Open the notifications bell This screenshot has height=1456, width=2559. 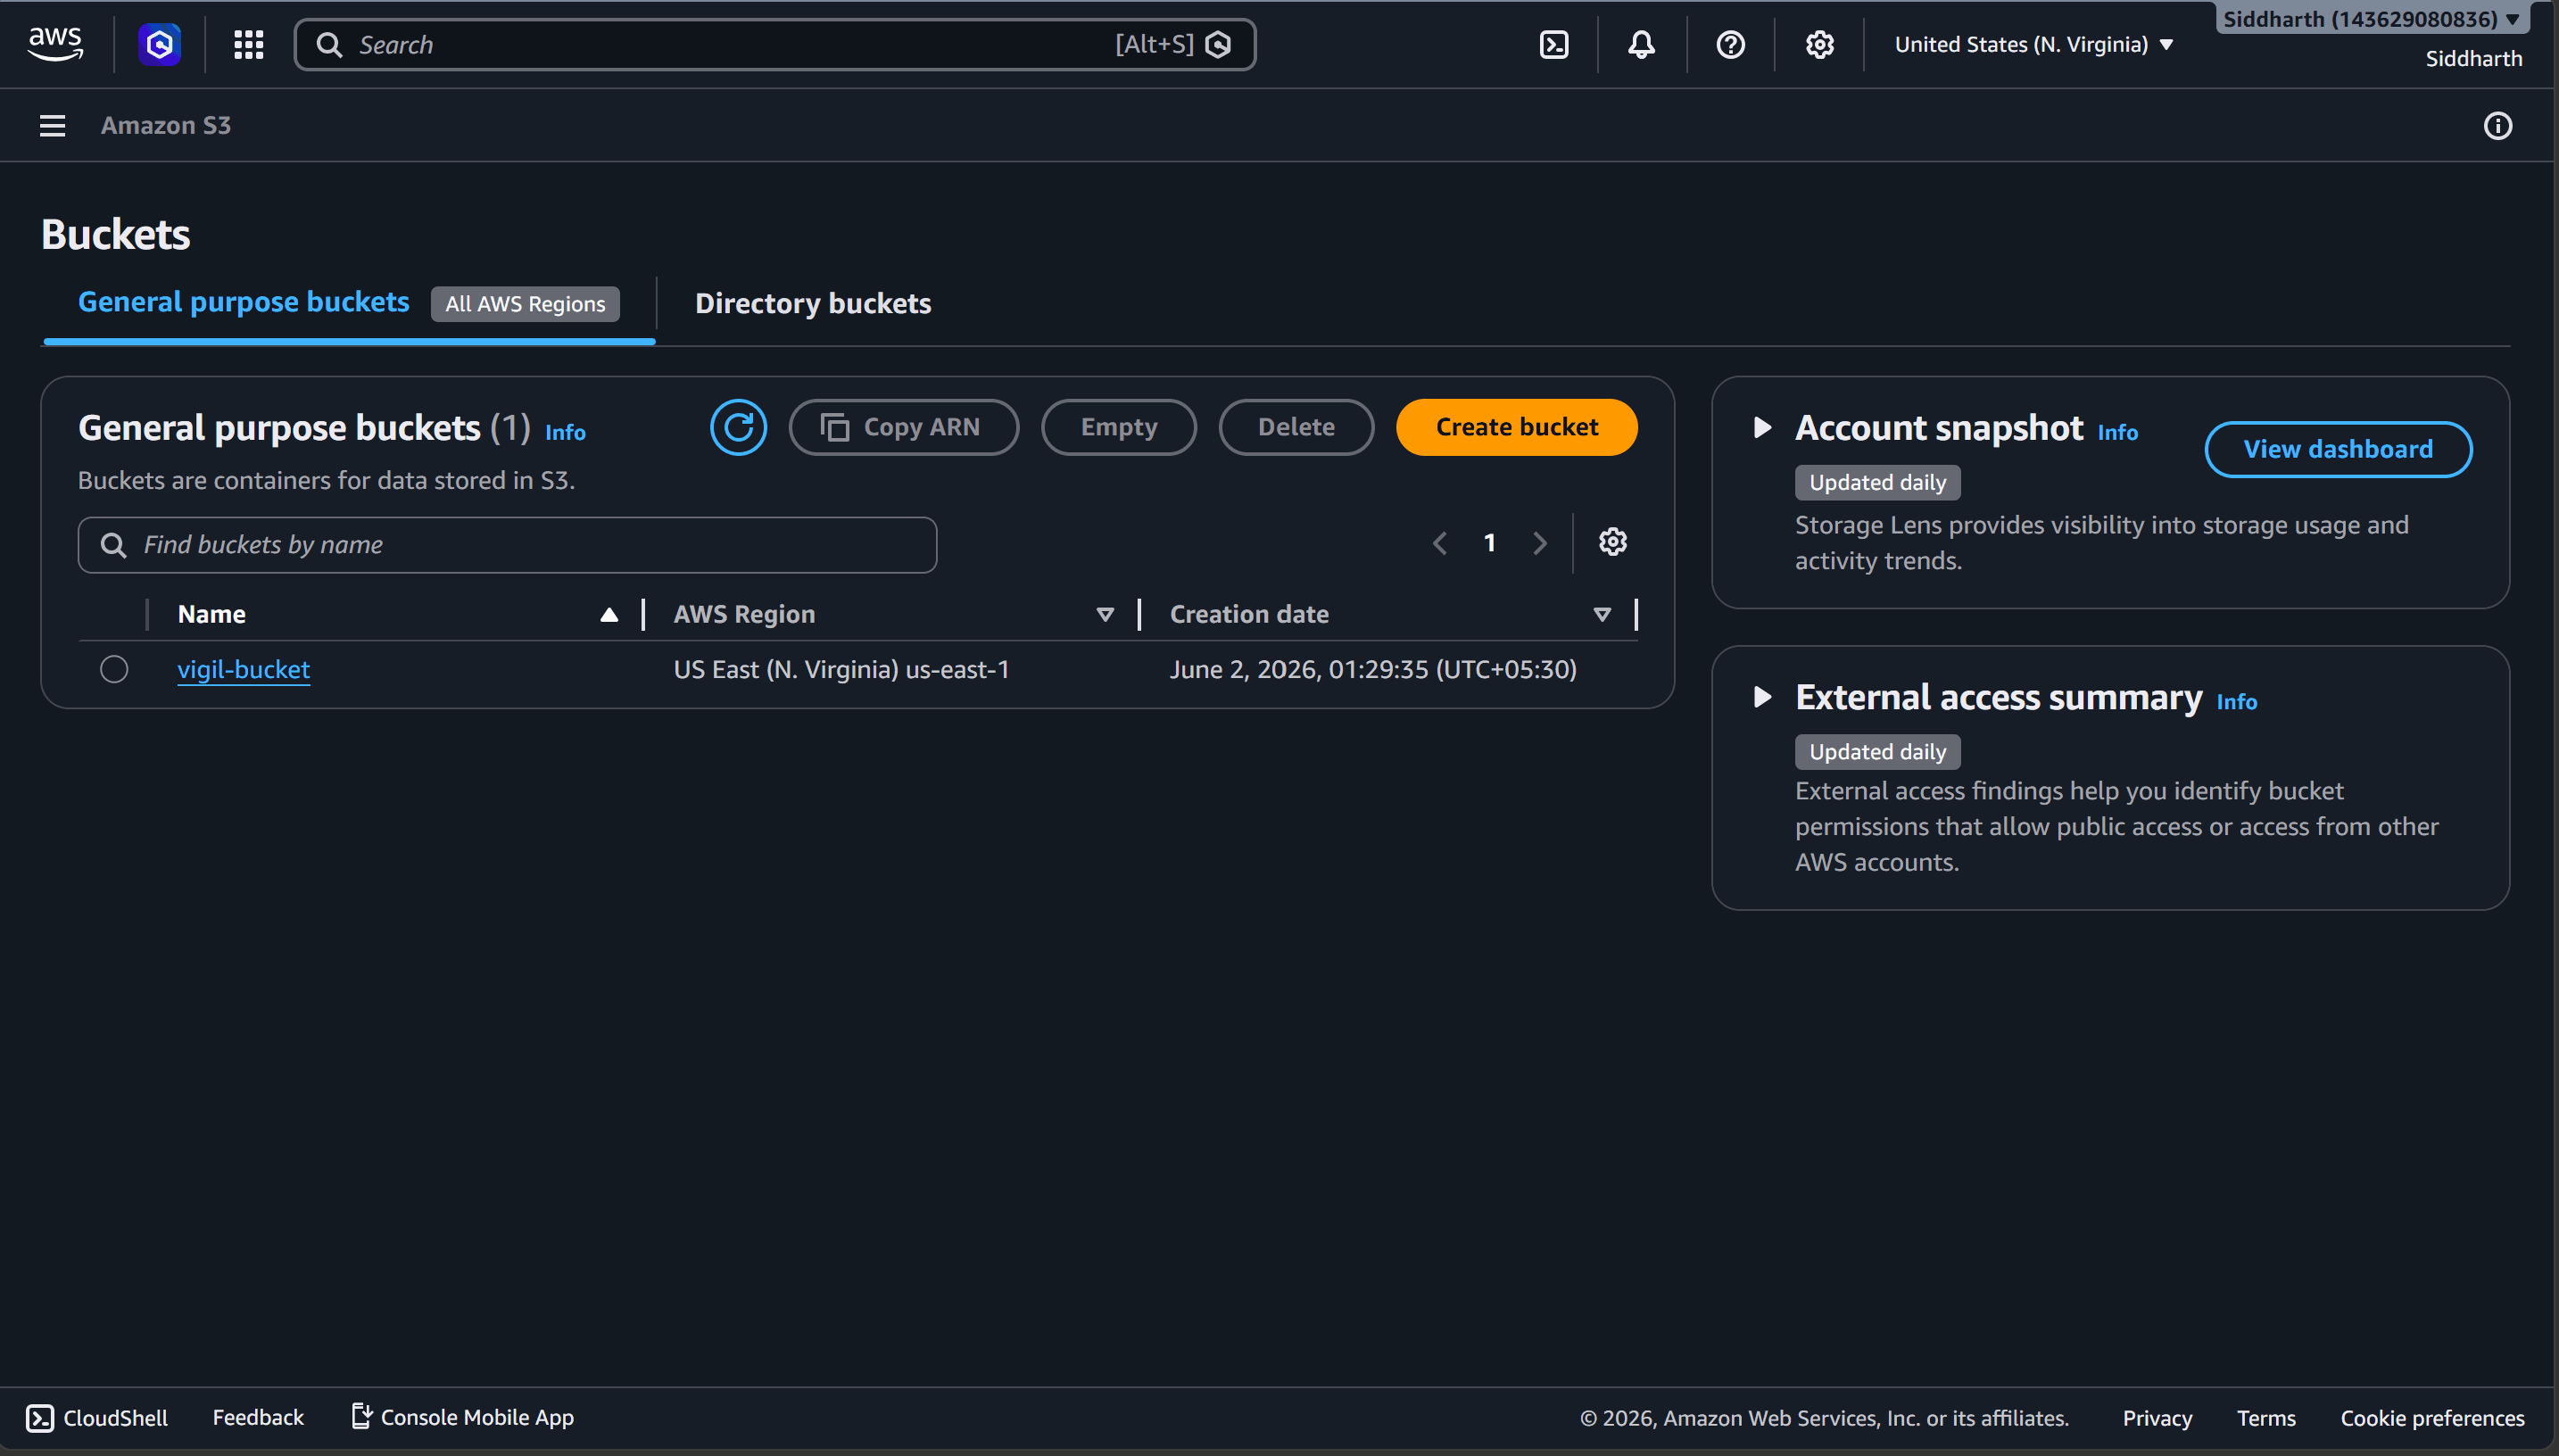tap(1641, 45)
